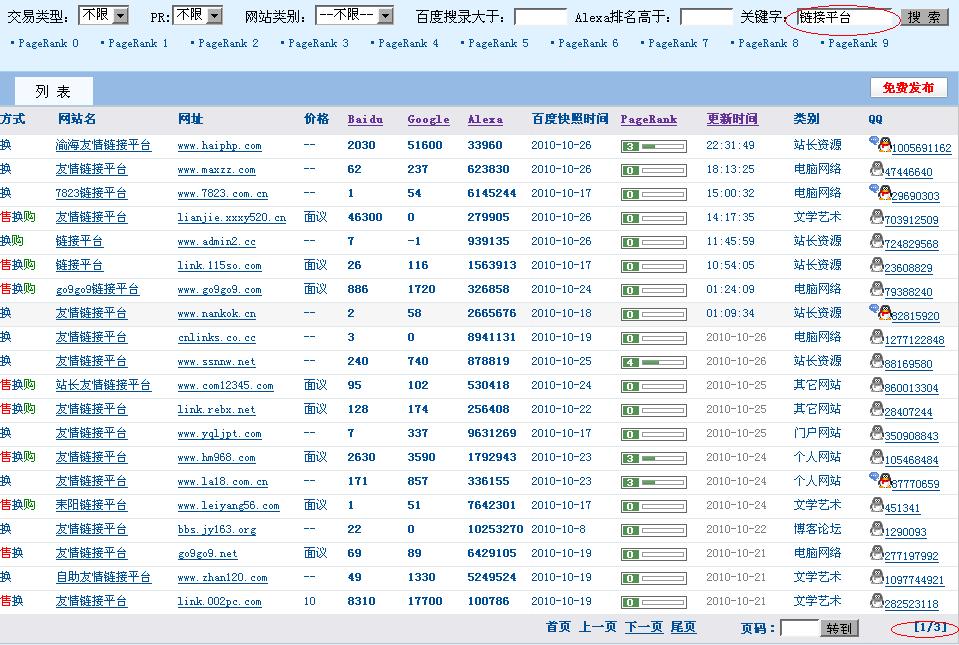The height and width of the screenshot is (645, 959).
Task: Sort by Baidu column header
Action: click(365, 120)
